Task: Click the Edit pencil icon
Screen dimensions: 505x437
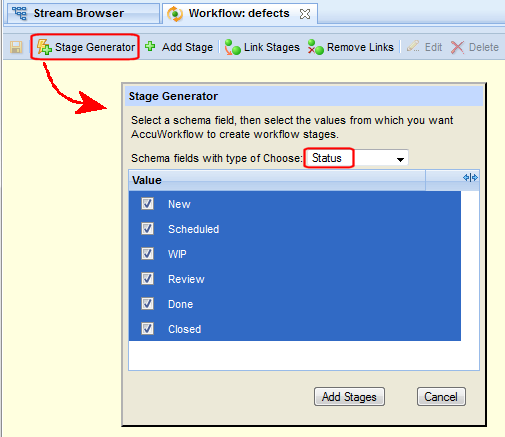Action: (413, 47)
